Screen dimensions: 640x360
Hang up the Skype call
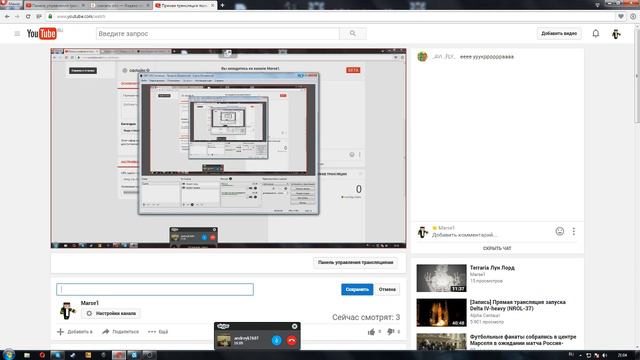[291, 340]
